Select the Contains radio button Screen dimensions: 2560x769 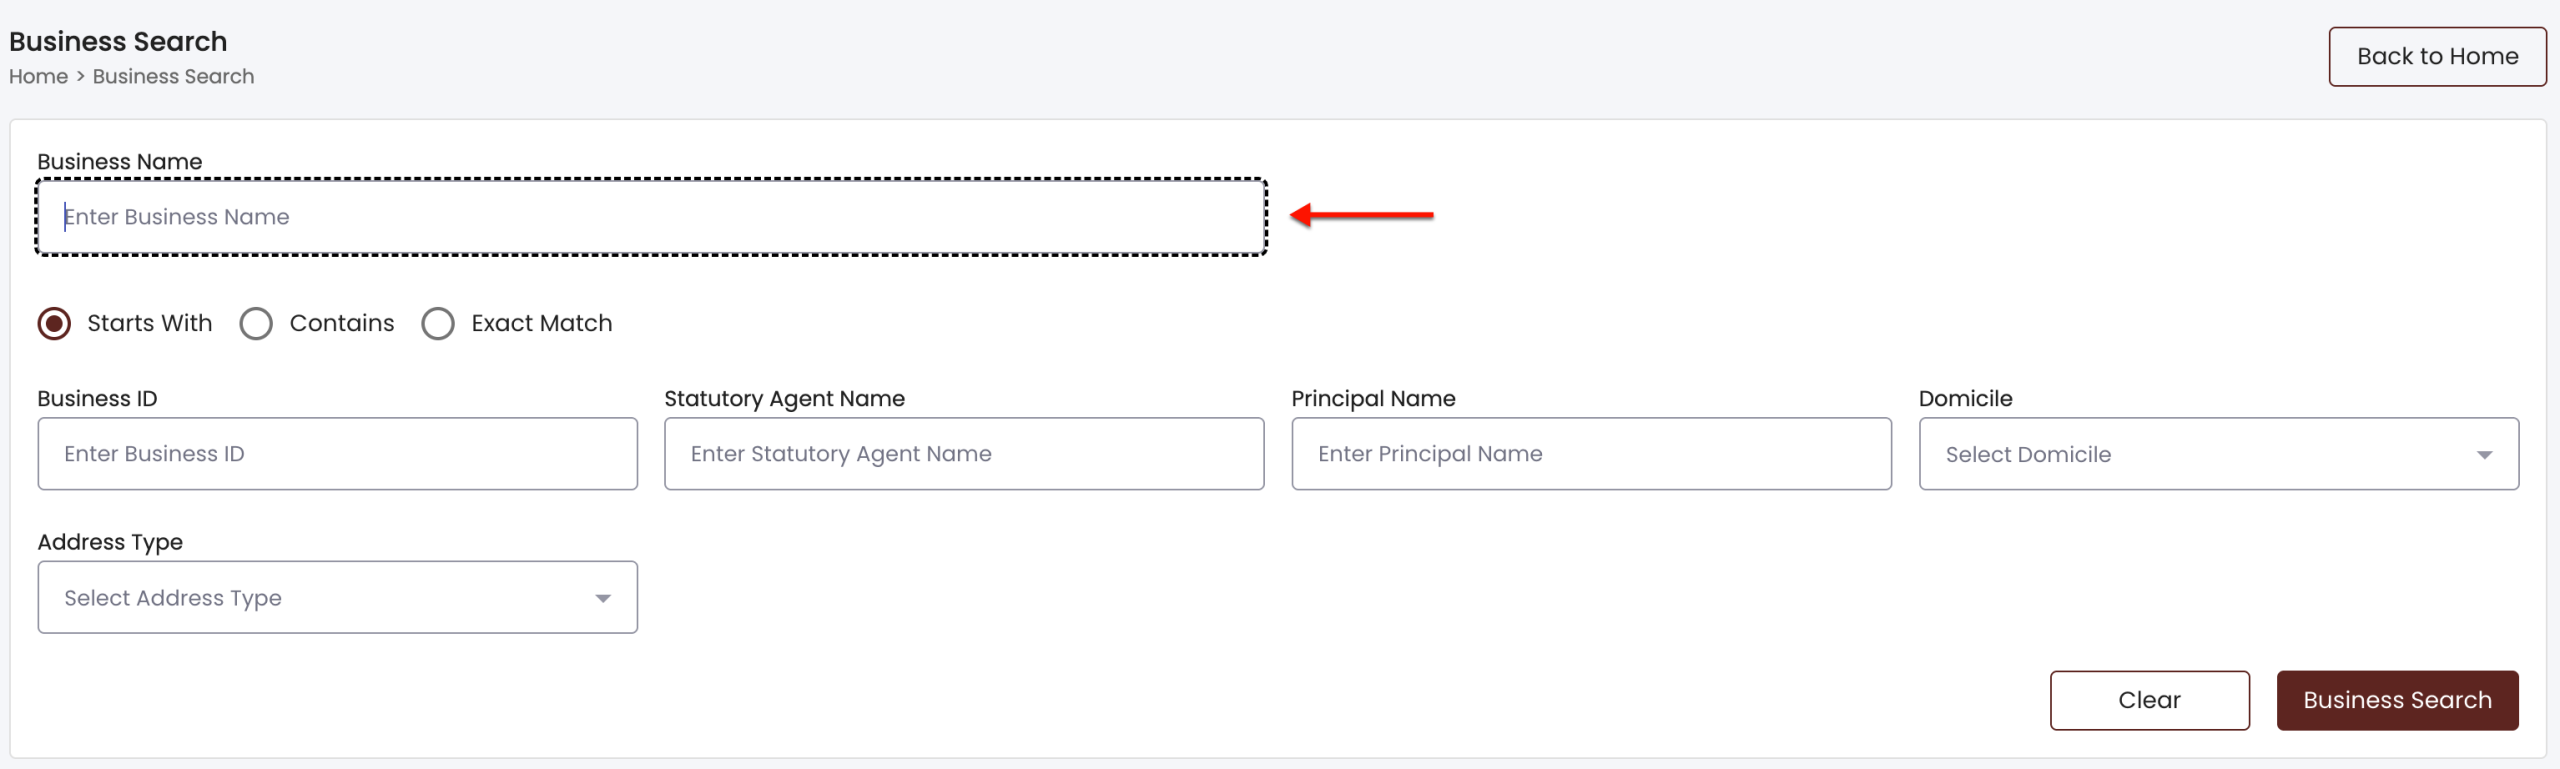pos(256,324)
